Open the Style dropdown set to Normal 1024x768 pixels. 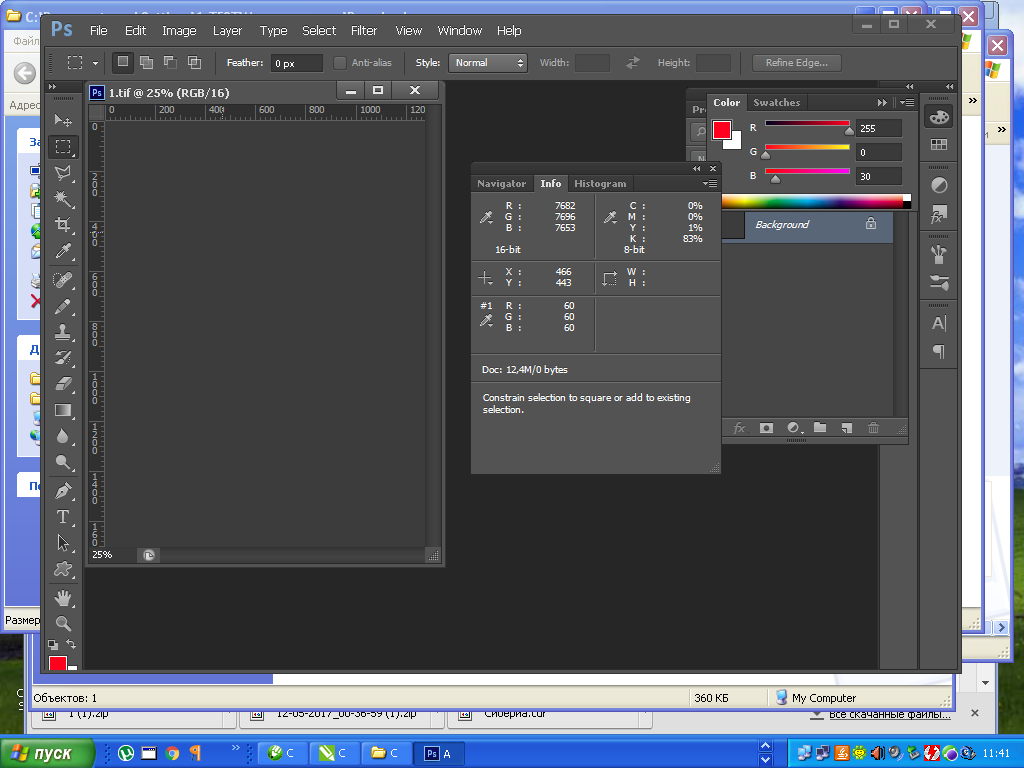[x=488, y=63]
